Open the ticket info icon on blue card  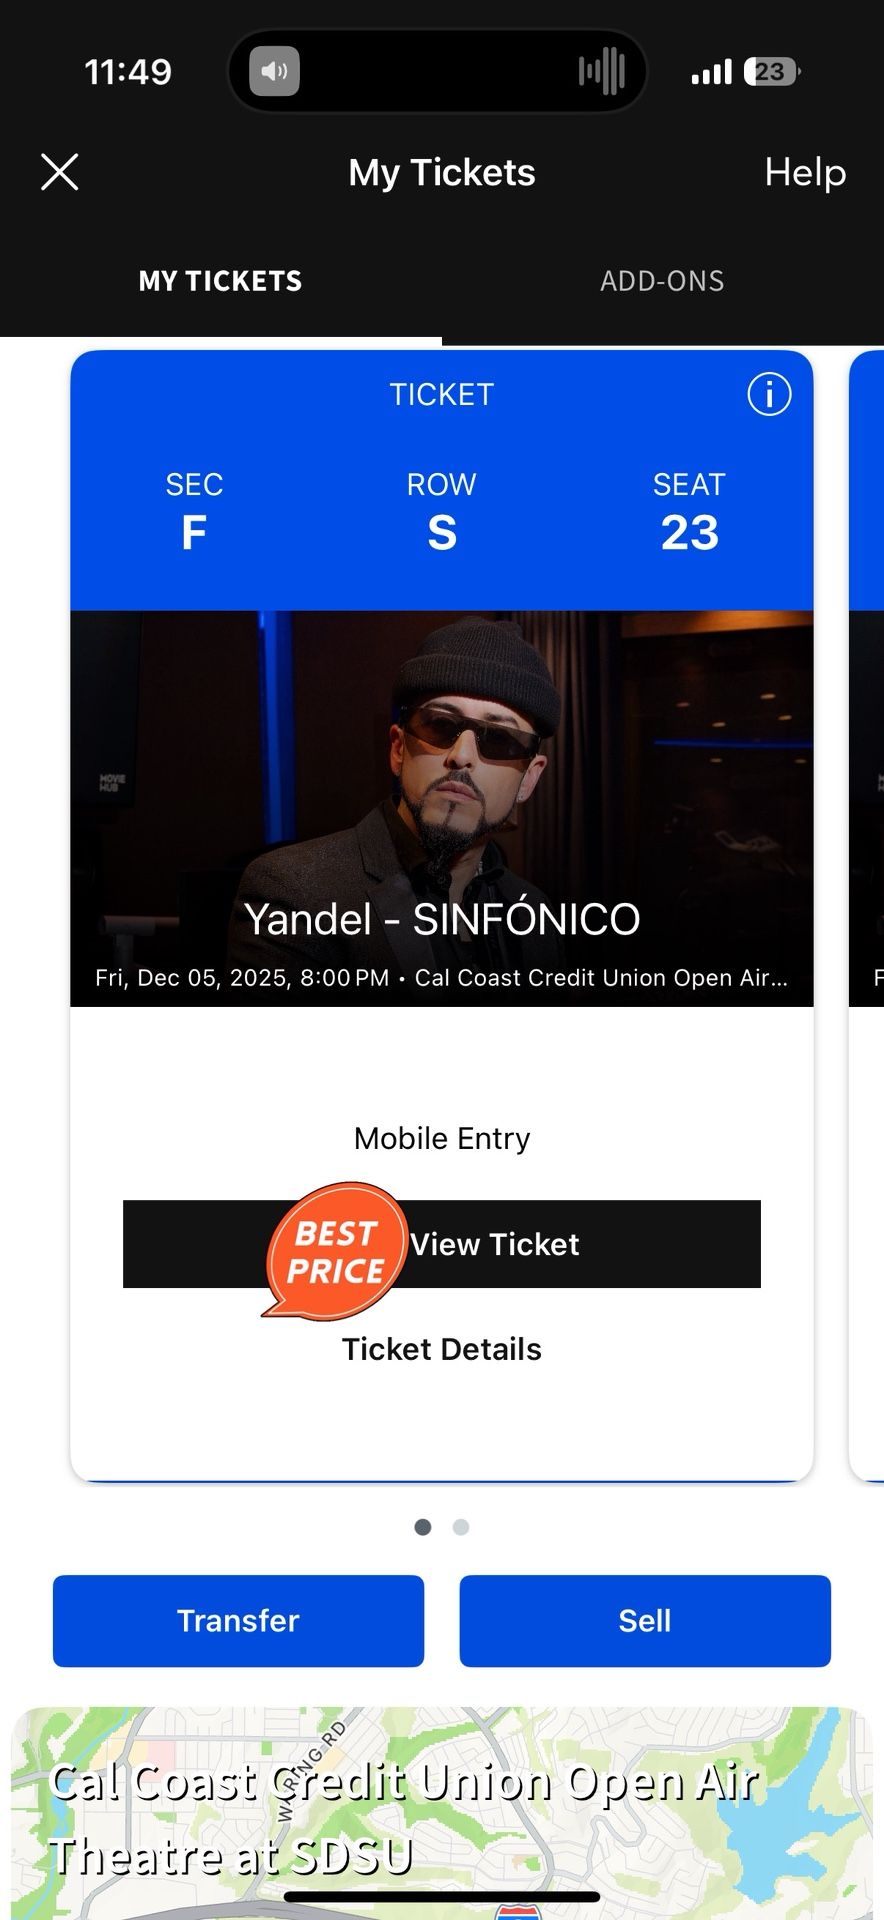769,394
